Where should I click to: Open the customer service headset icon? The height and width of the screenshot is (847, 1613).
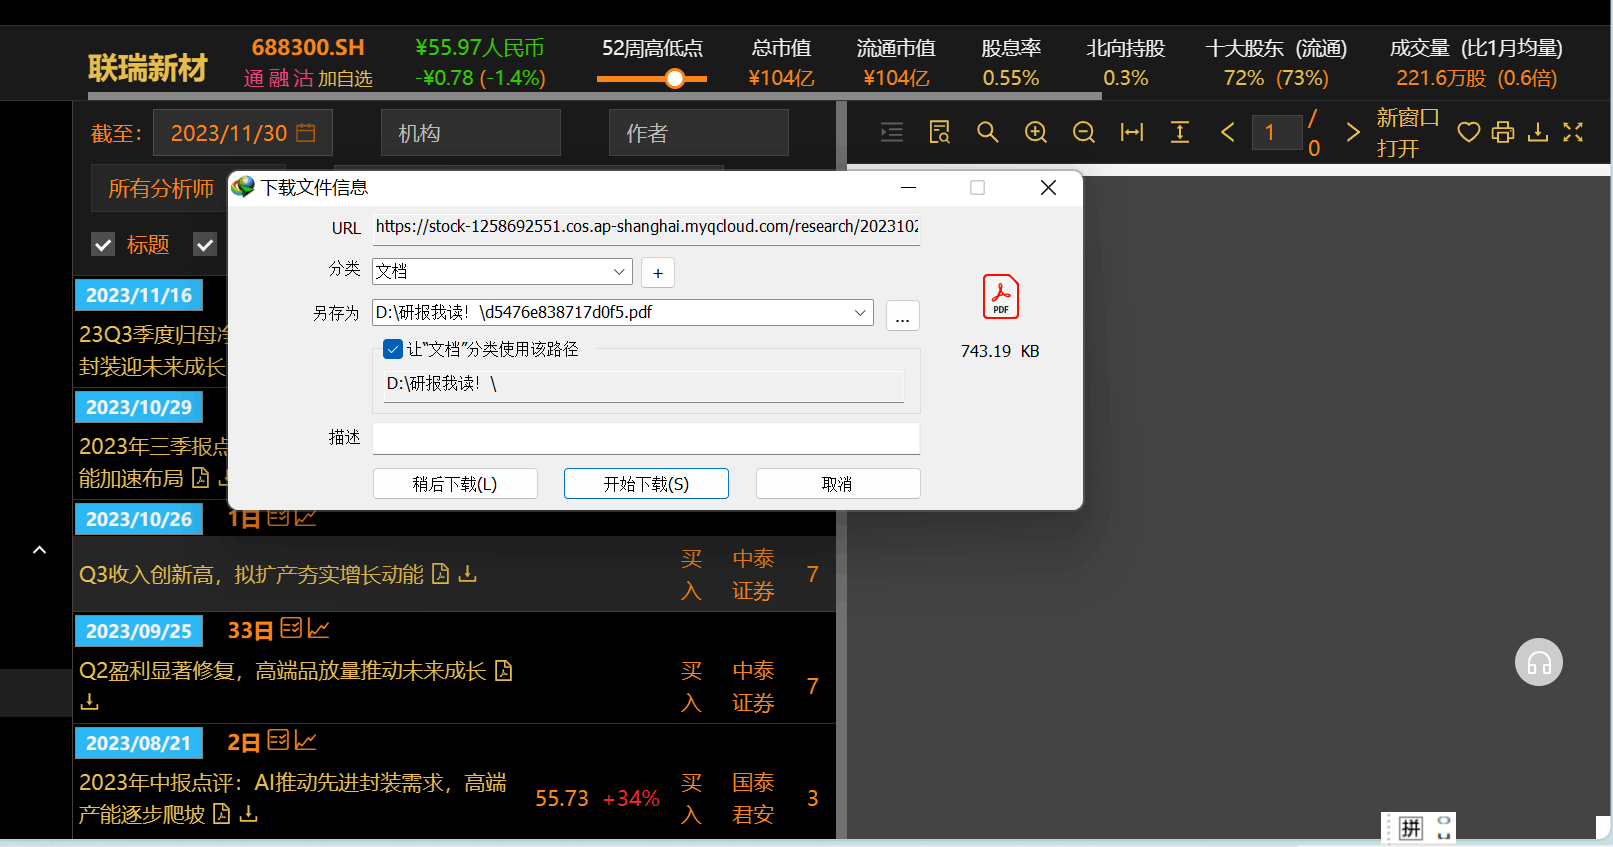(x=1539, y=662)
